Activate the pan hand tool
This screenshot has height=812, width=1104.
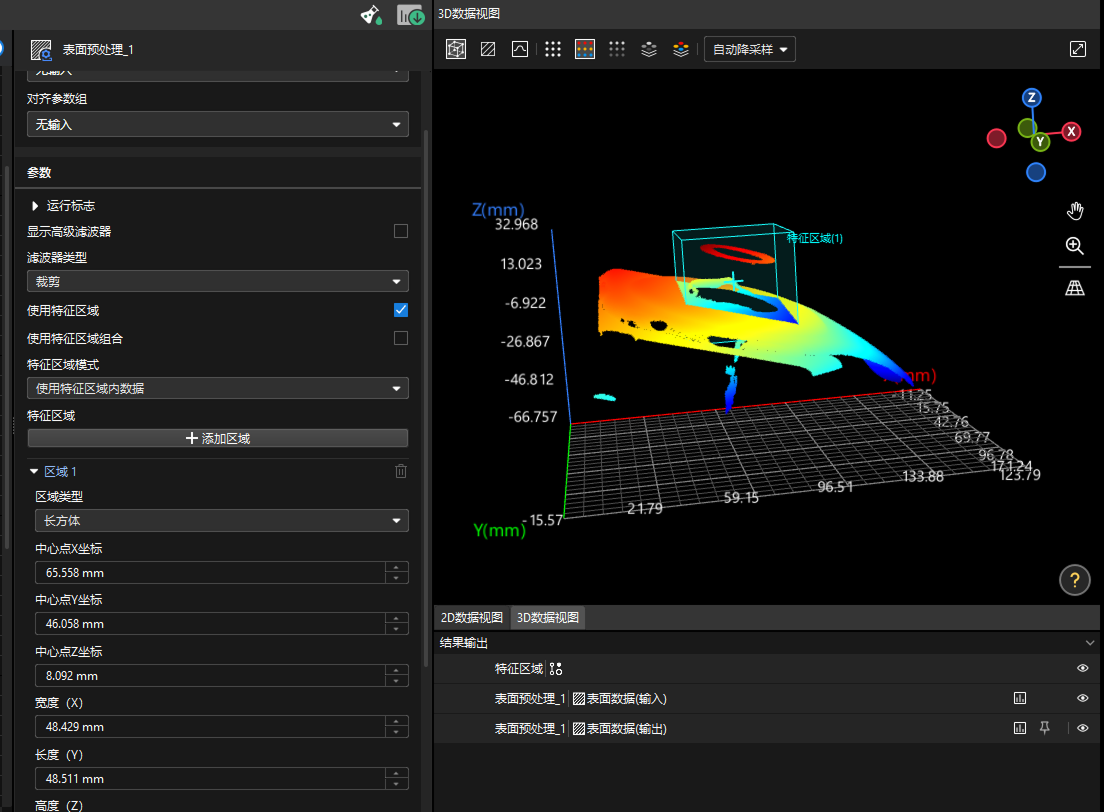tap(1075, 211)
